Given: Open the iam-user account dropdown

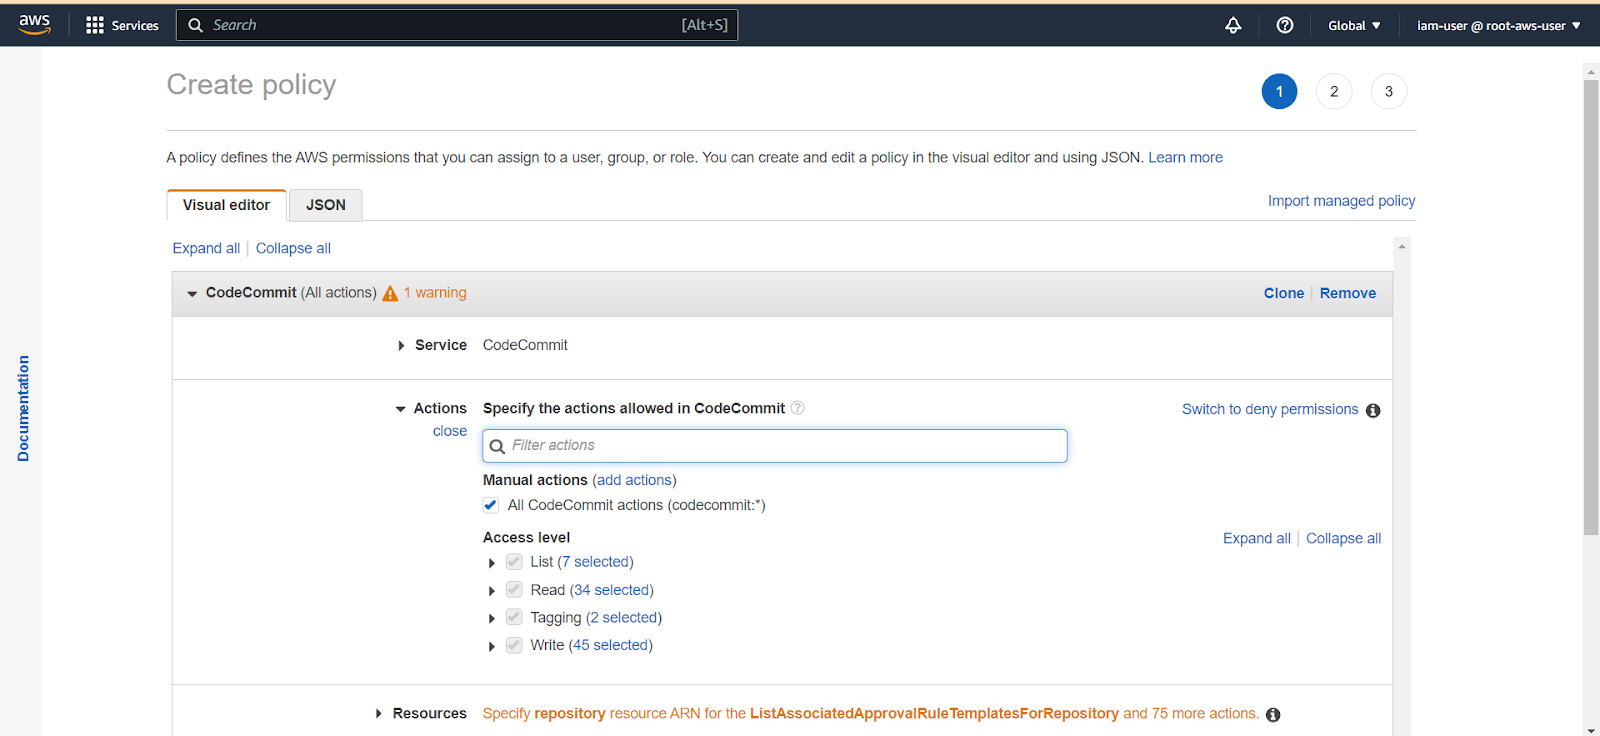Looking at the screenshot, I should click(1499, 25).
